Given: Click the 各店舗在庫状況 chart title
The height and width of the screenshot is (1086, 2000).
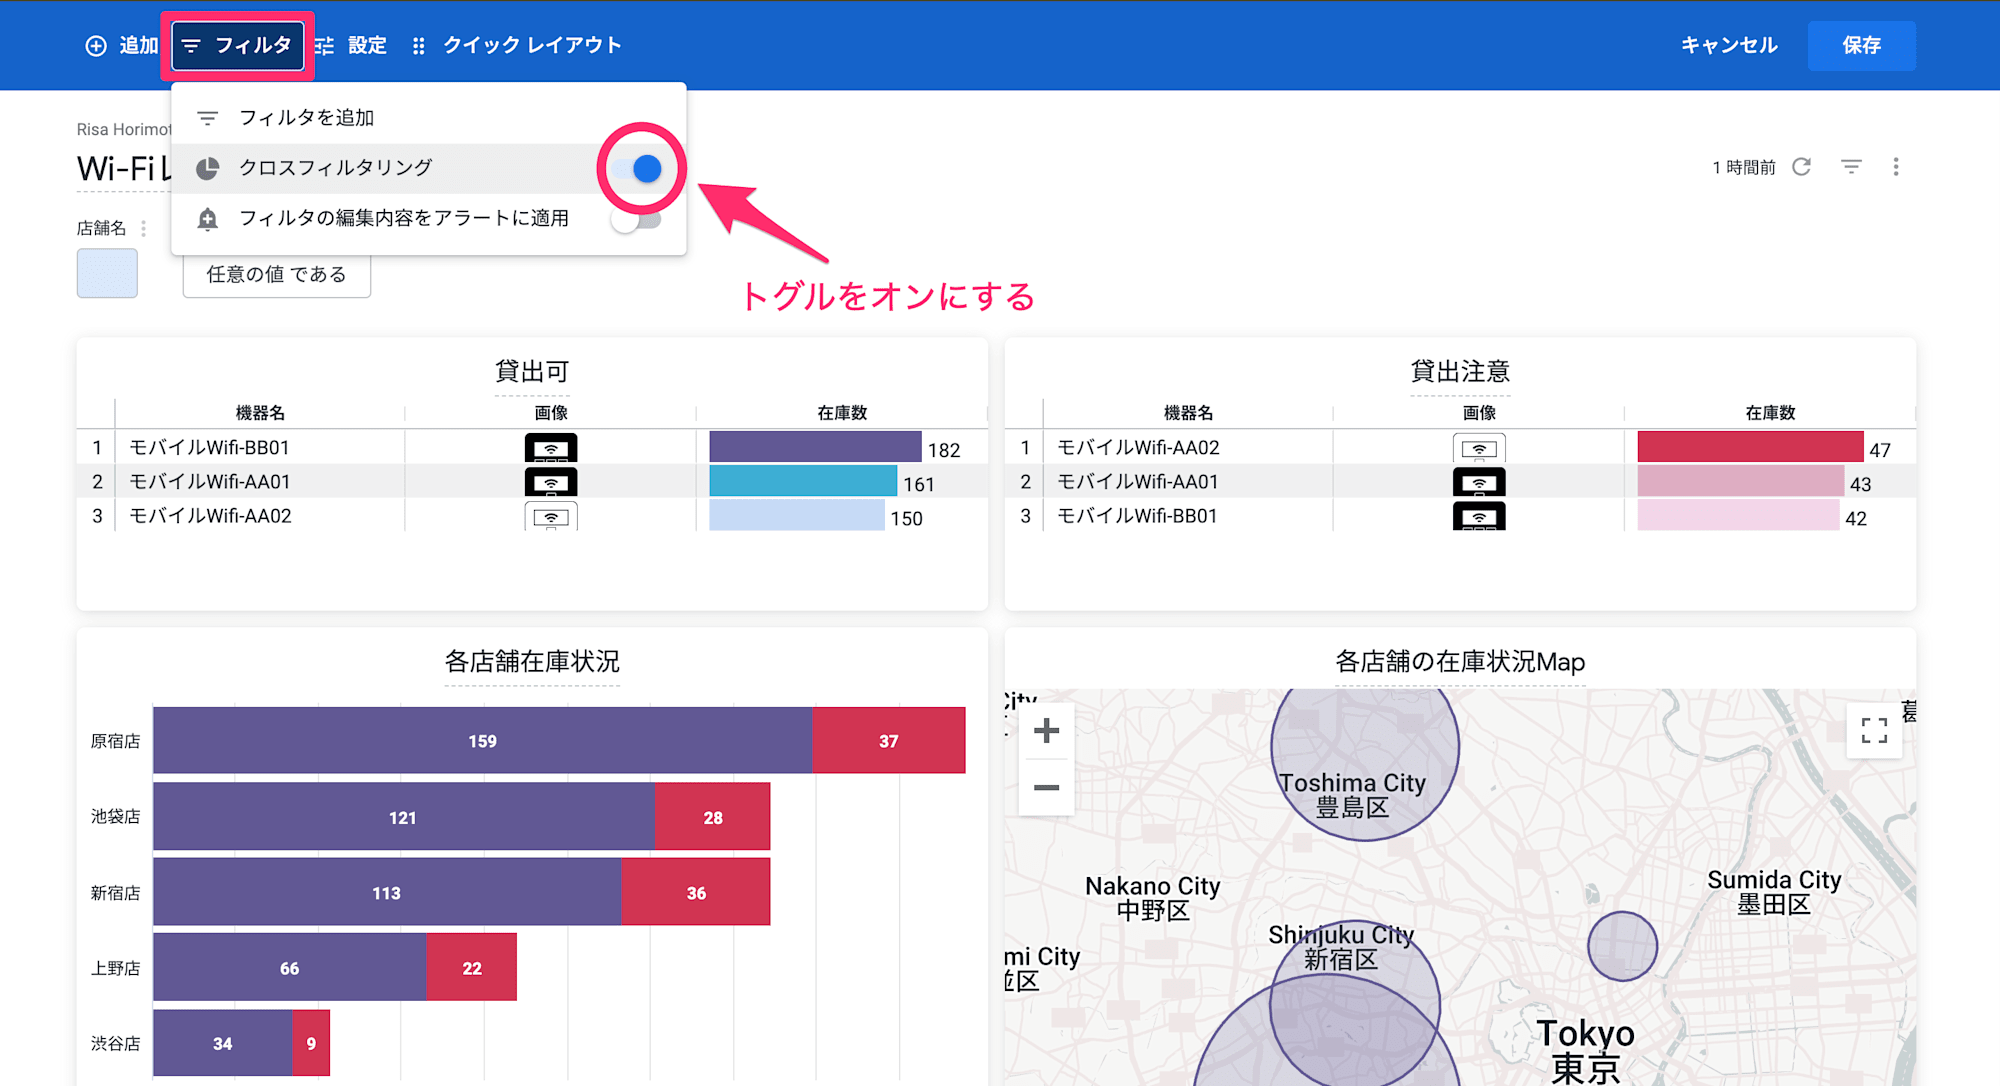Looking at the screenshot, I should pyautogui.click(x=532, y=662).
